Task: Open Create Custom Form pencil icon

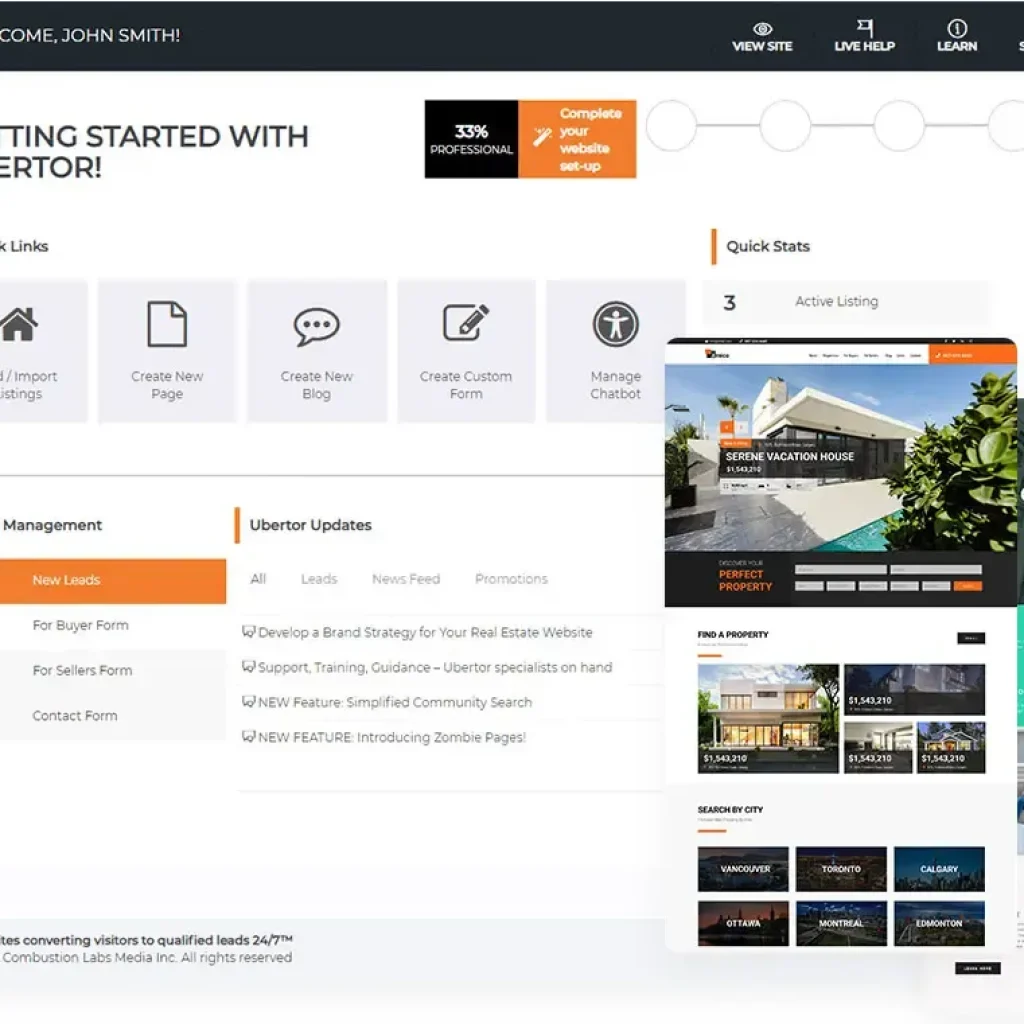Action: pos(466,324)
